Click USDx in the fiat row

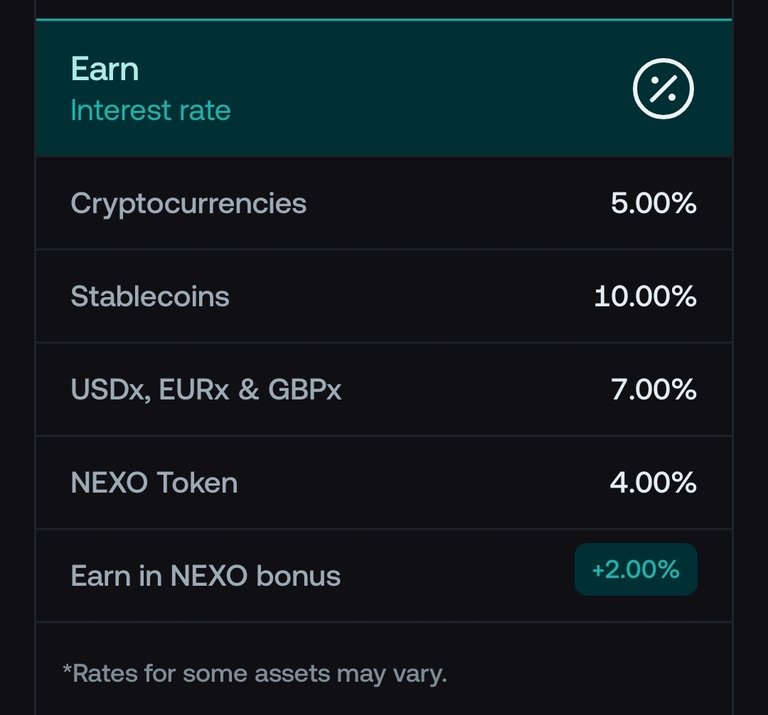pos(110,390)
